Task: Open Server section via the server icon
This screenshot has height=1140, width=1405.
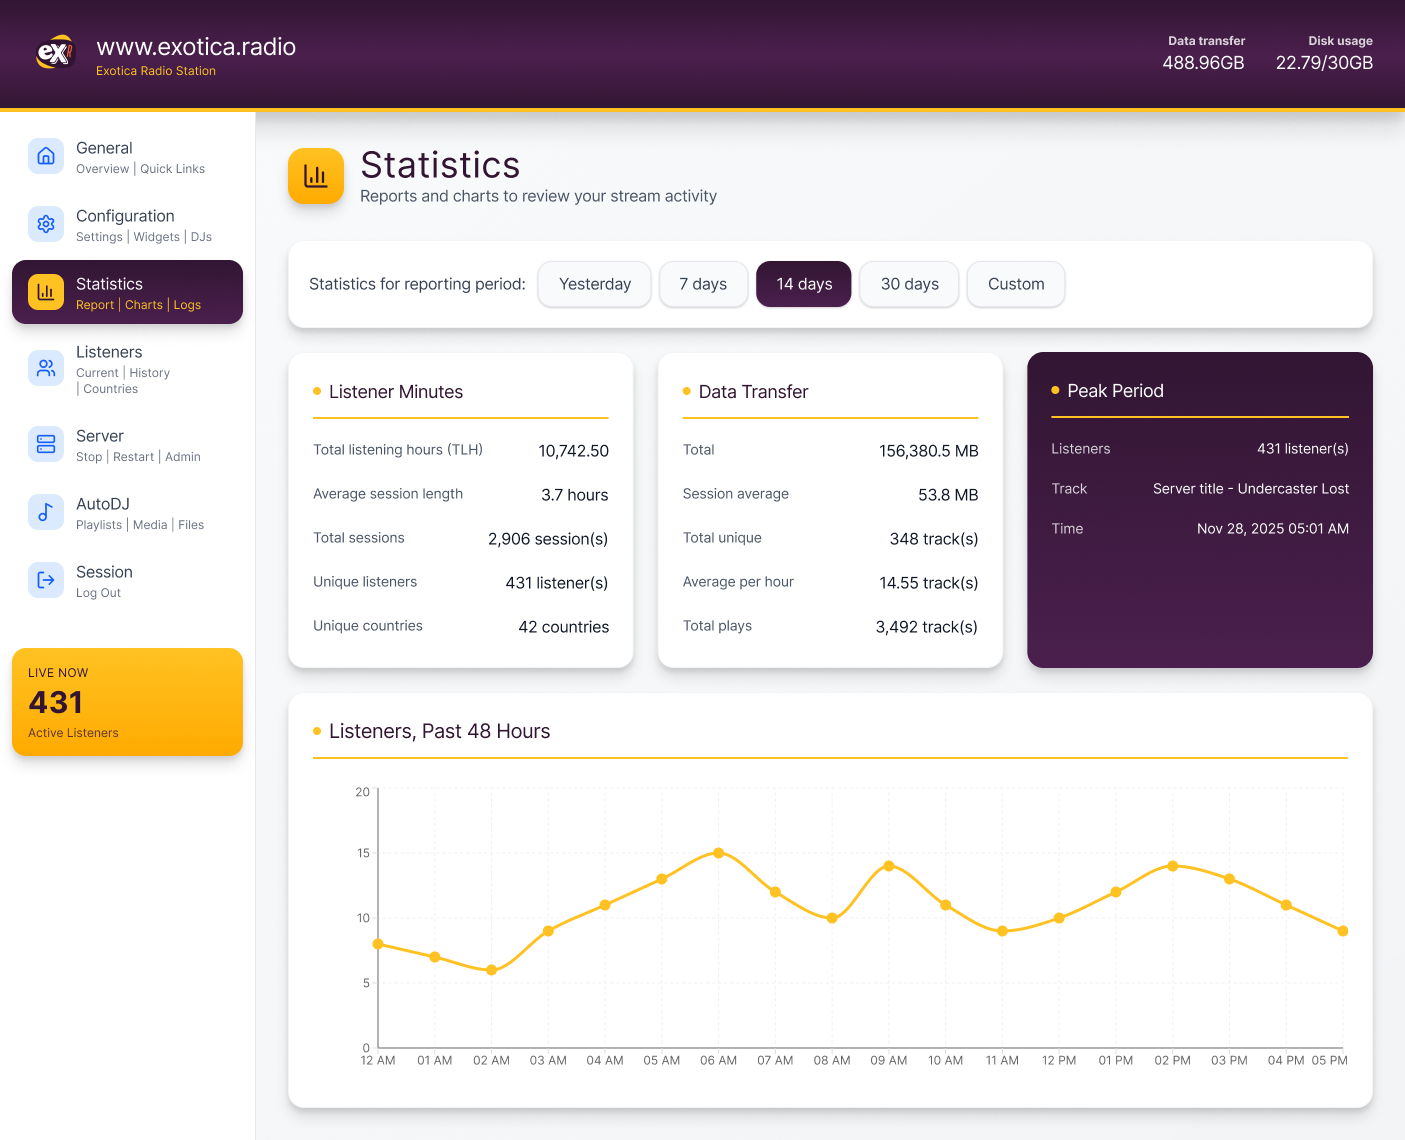Action: point(46,444)
